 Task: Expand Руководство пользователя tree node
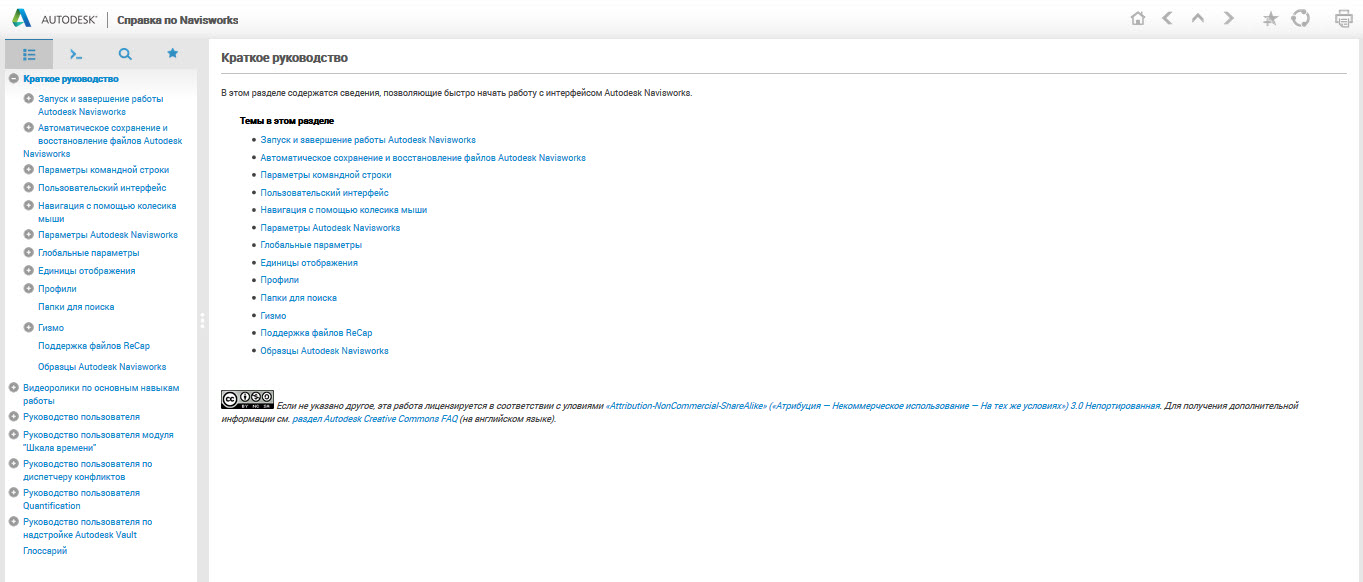14,416
